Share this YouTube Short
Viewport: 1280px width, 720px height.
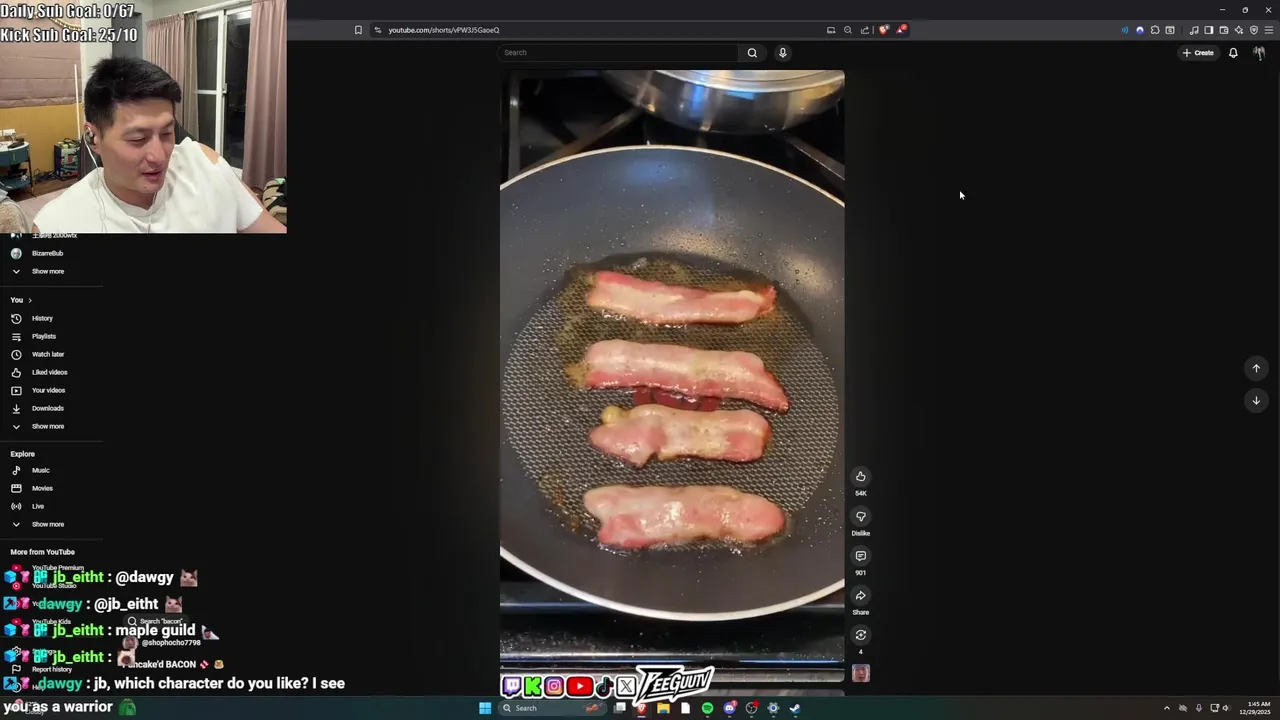(860, 595)
